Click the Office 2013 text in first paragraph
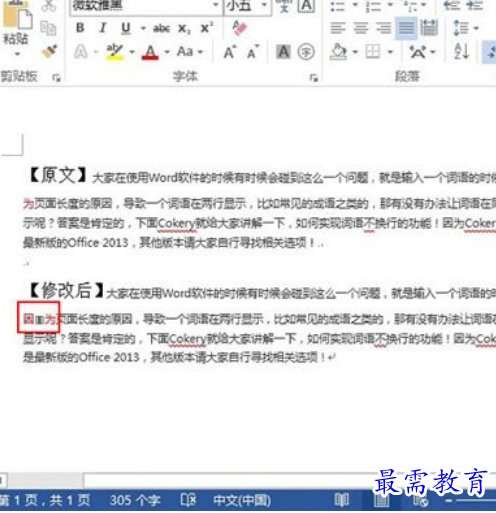This screenshot has height=513, width=496. tap(98, 242)
